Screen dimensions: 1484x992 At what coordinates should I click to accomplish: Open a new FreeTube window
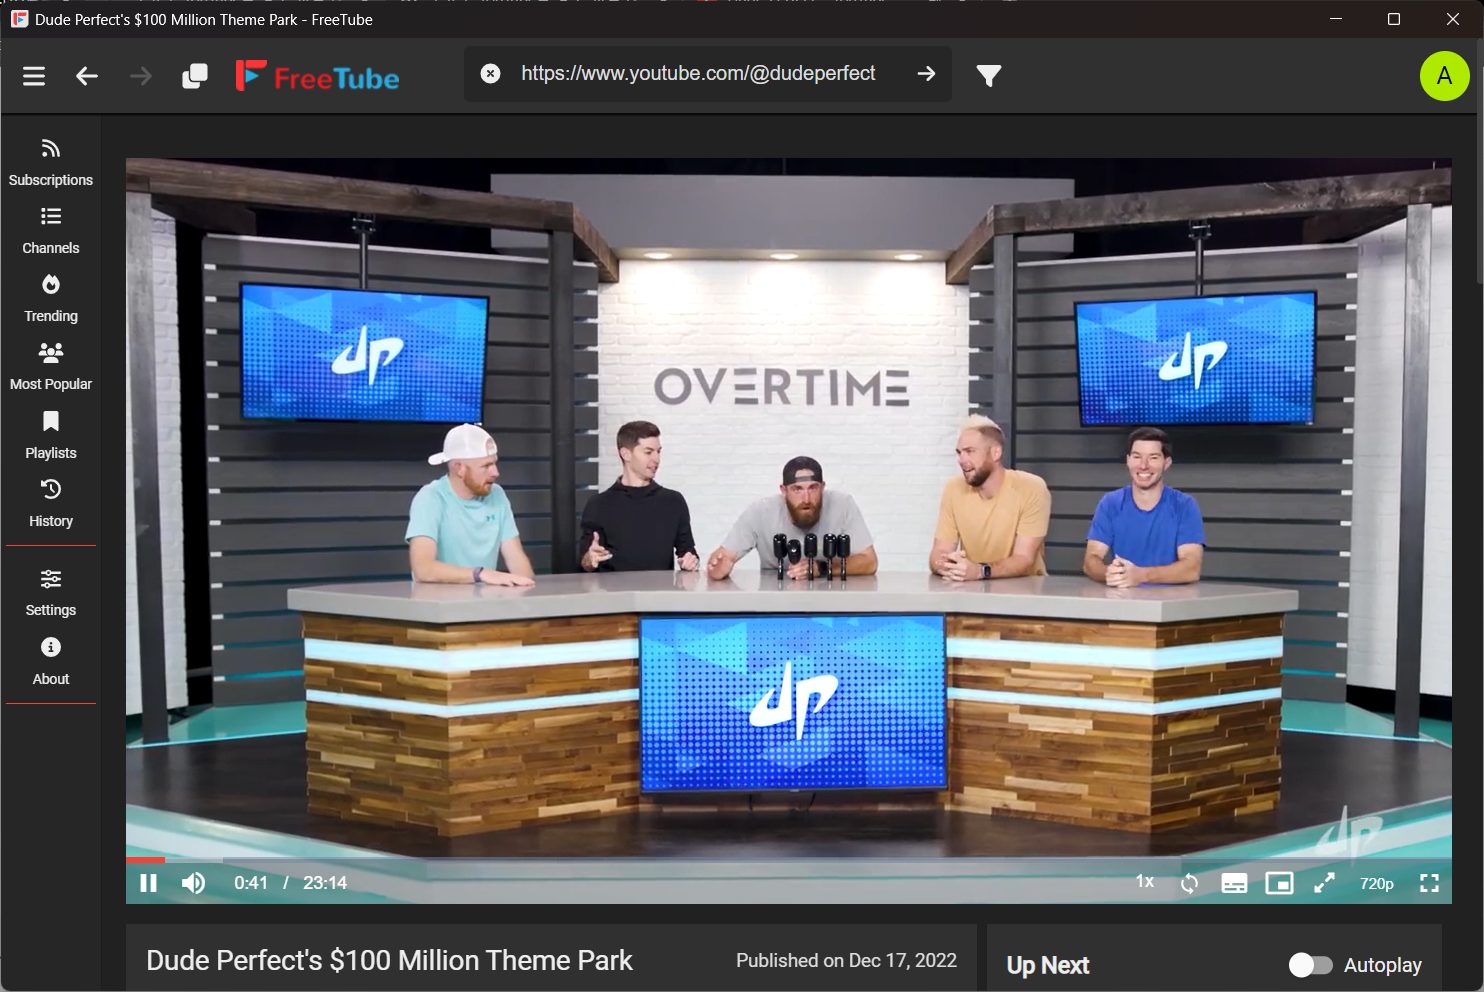point(195,76)
